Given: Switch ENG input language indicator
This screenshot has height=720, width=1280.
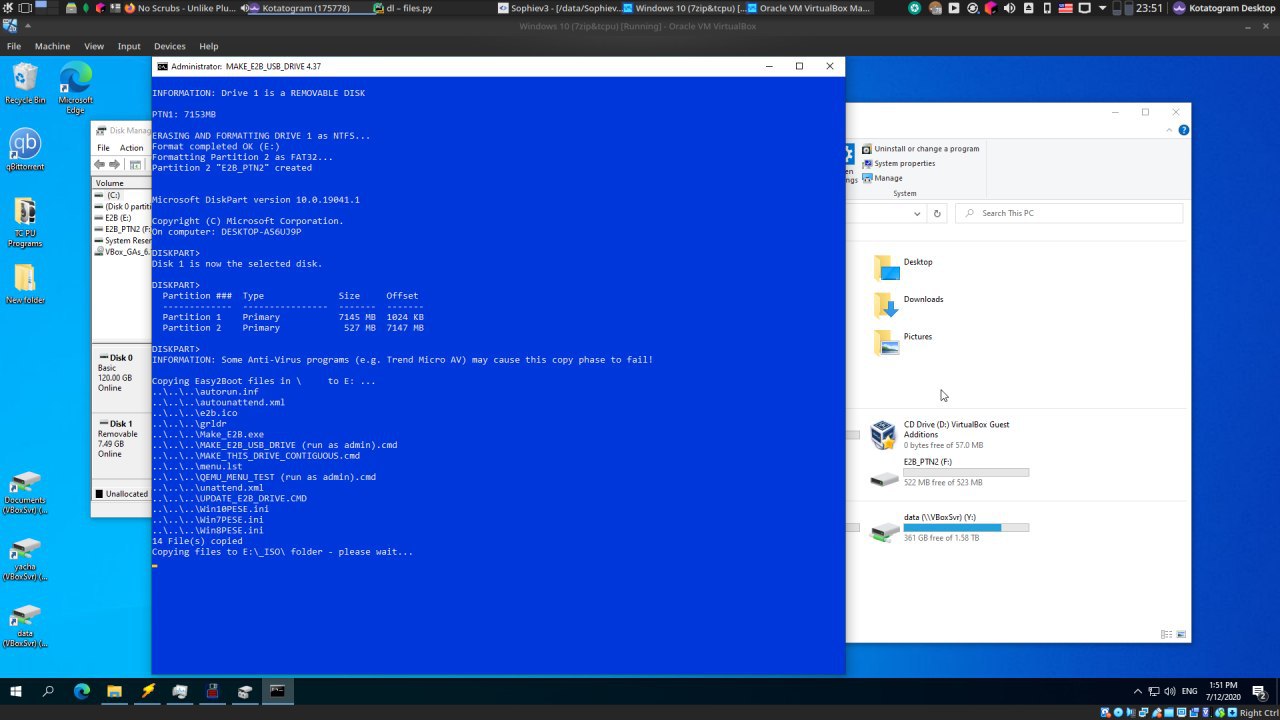Looking at the screenshot, I should (x=1190, y=691).
